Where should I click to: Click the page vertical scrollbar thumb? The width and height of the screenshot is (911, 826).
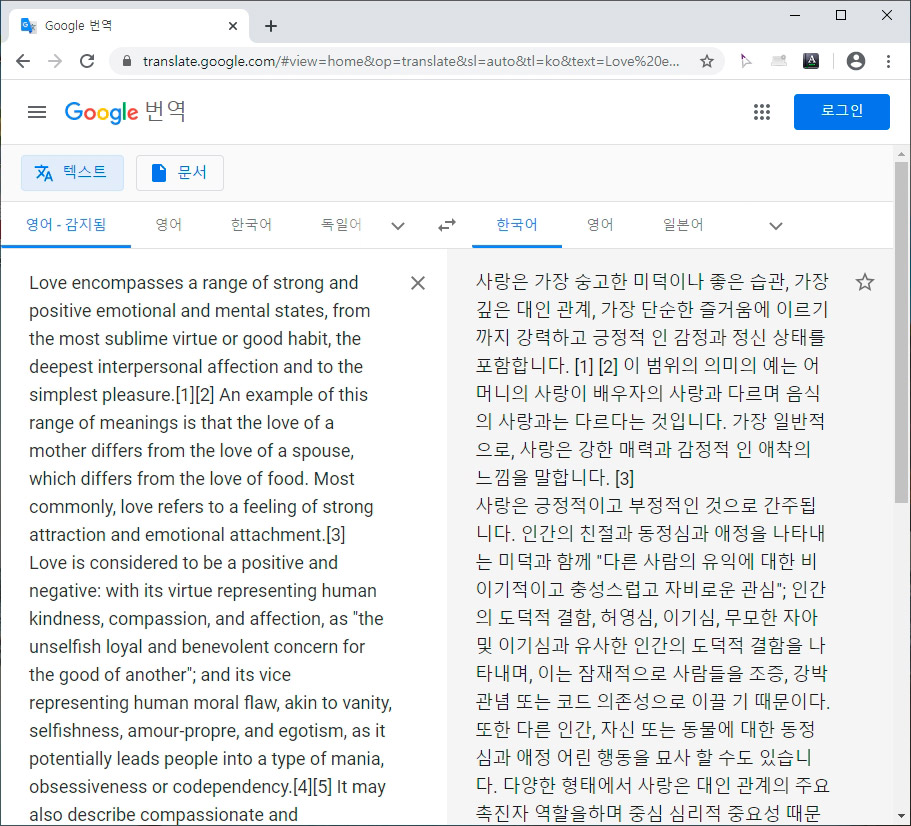pos(901,332)
